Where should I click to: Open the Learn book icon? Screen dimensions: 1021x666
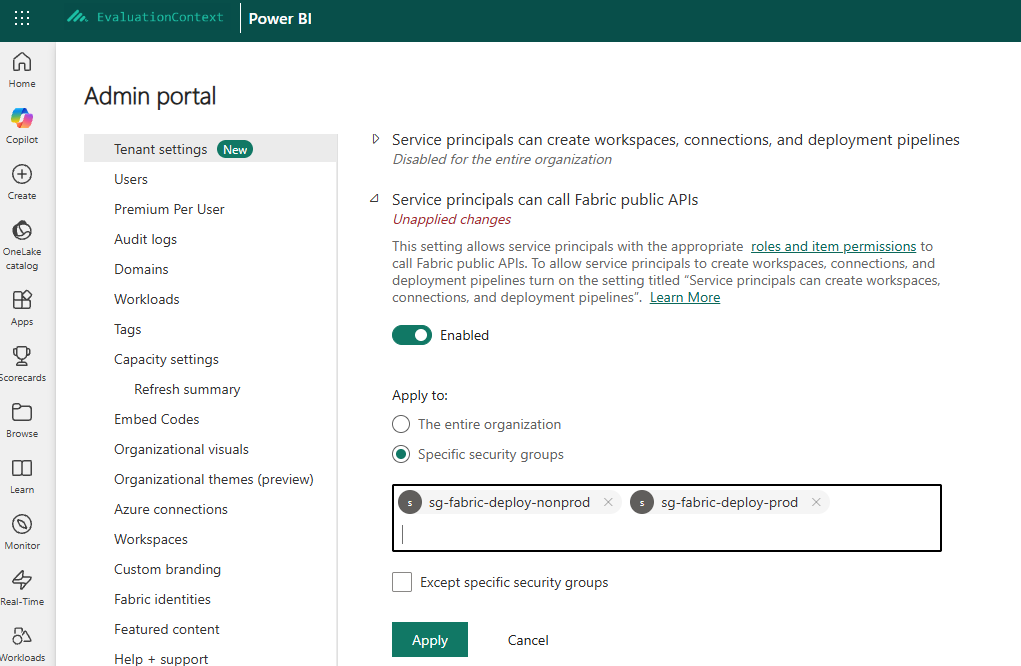pos(22,468)
